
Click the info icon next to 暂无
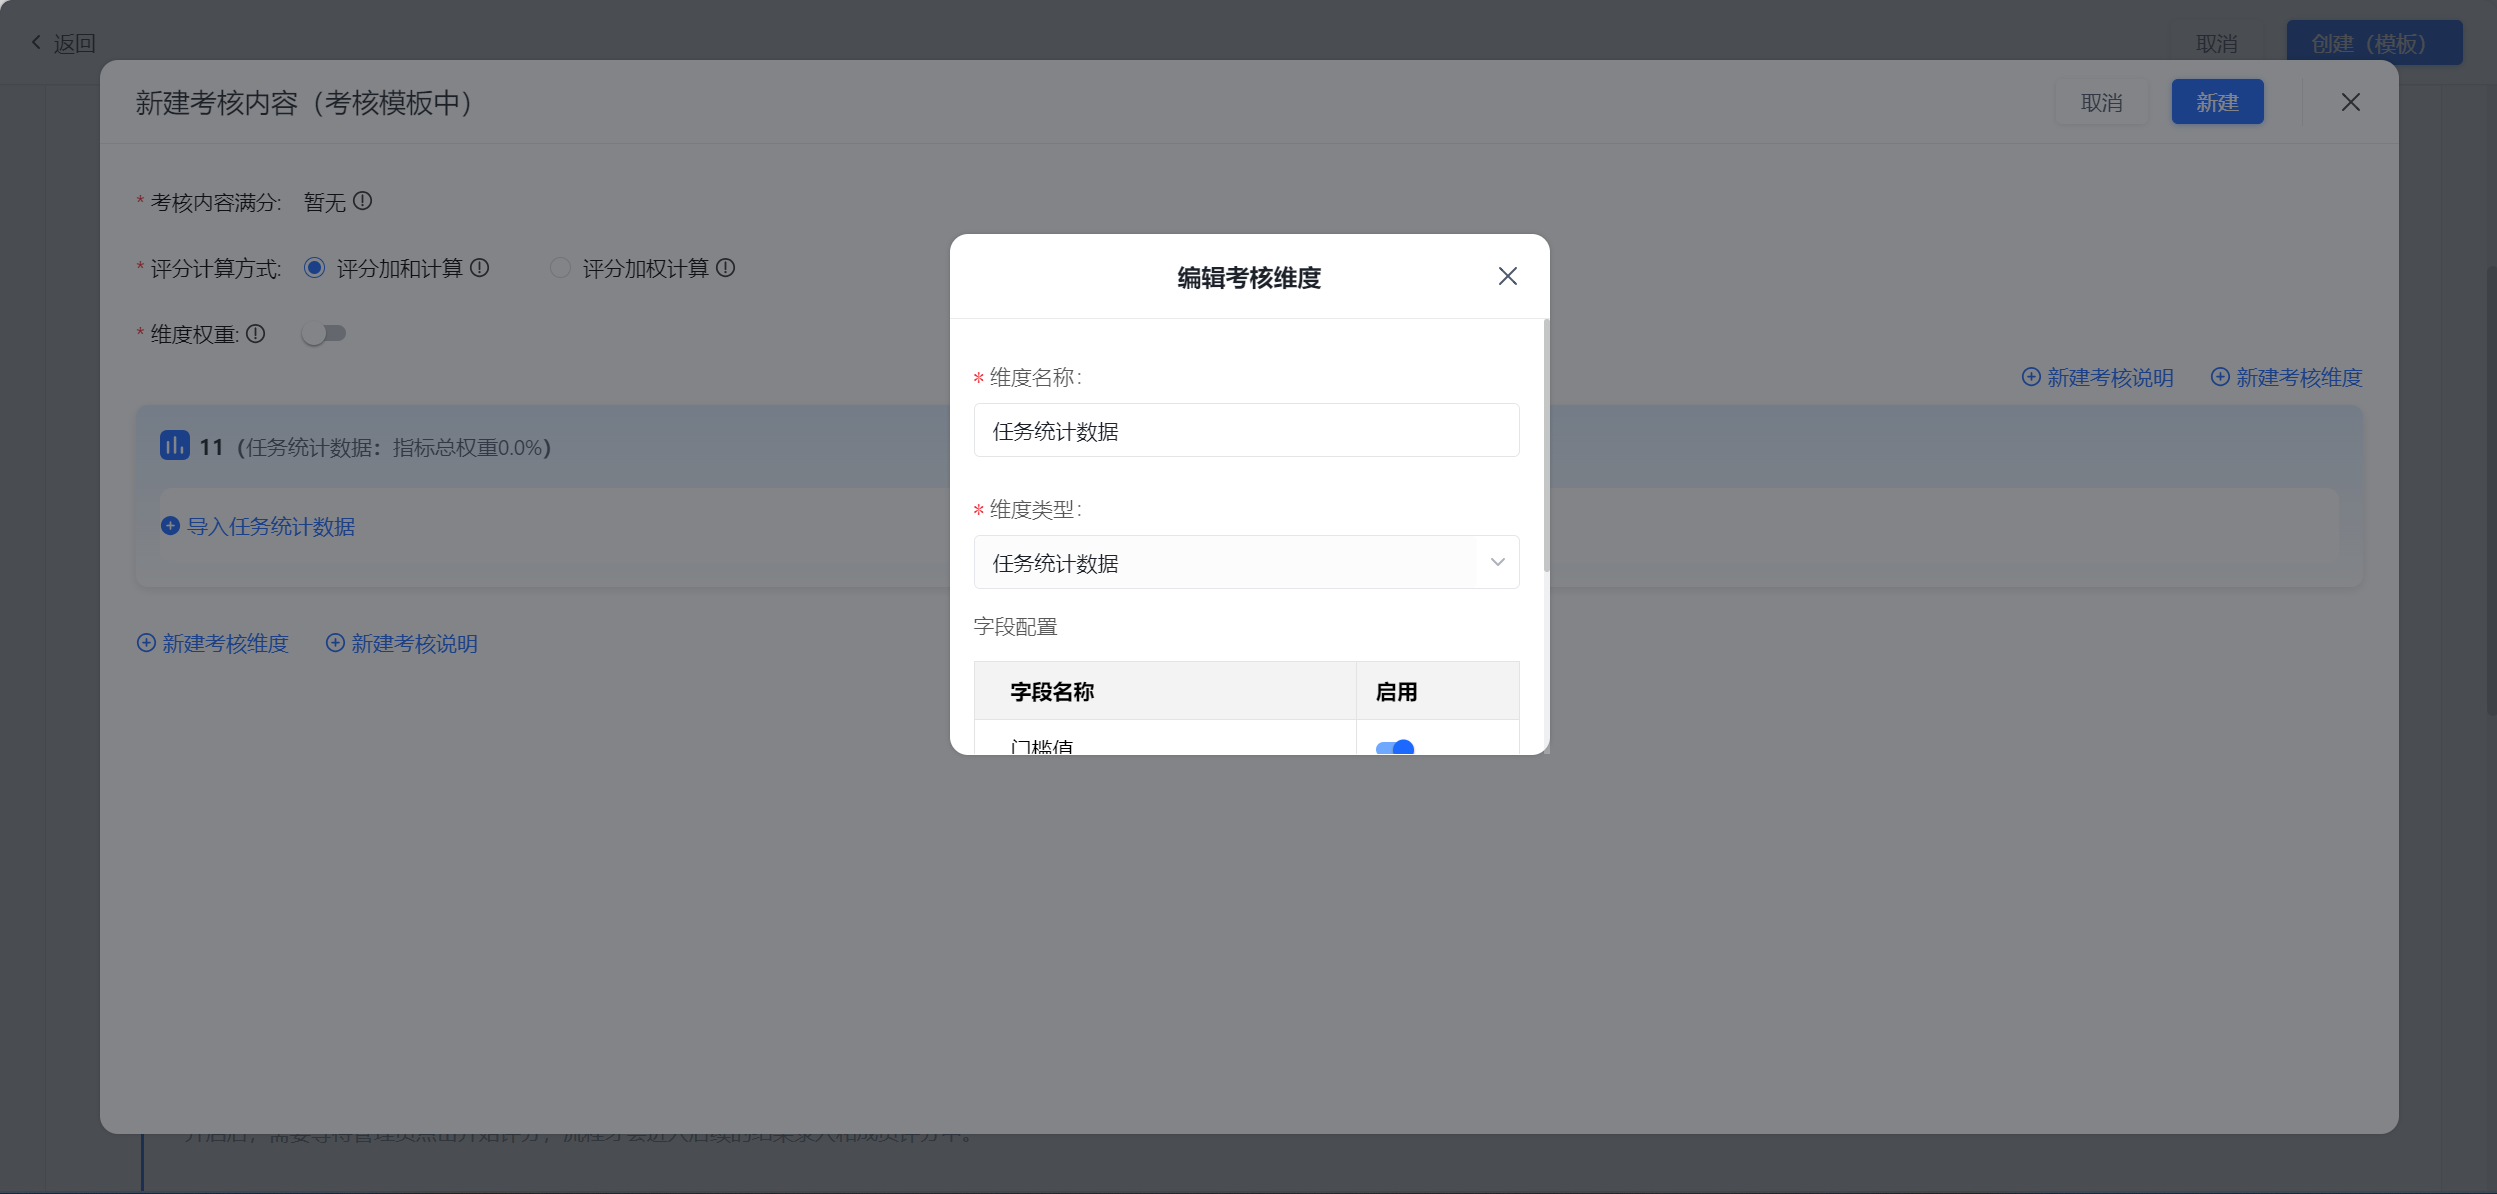click(363, 201)
